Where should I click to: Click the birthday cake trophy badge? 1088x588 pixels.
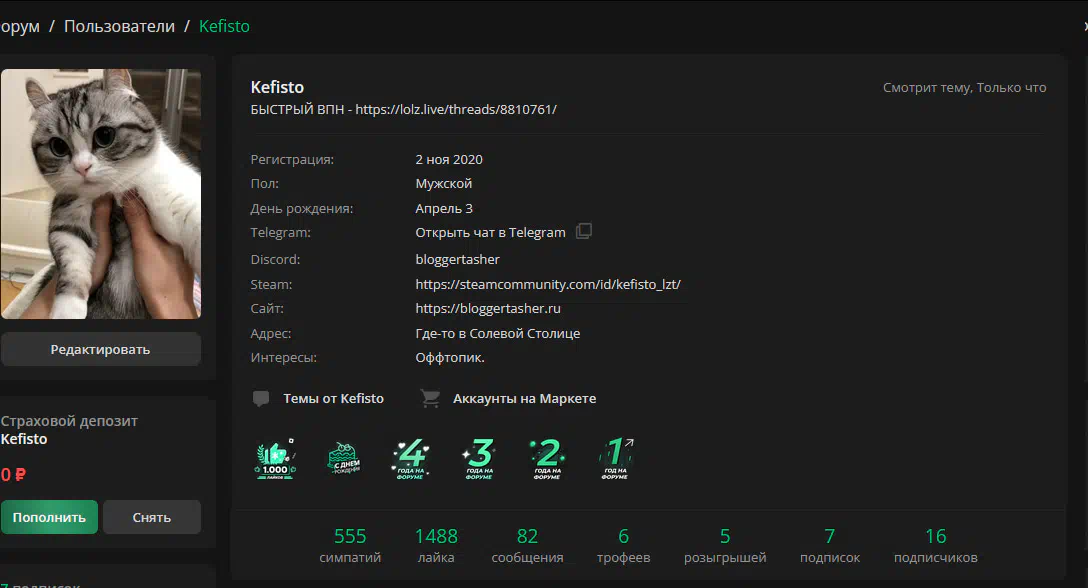[343, 458]
